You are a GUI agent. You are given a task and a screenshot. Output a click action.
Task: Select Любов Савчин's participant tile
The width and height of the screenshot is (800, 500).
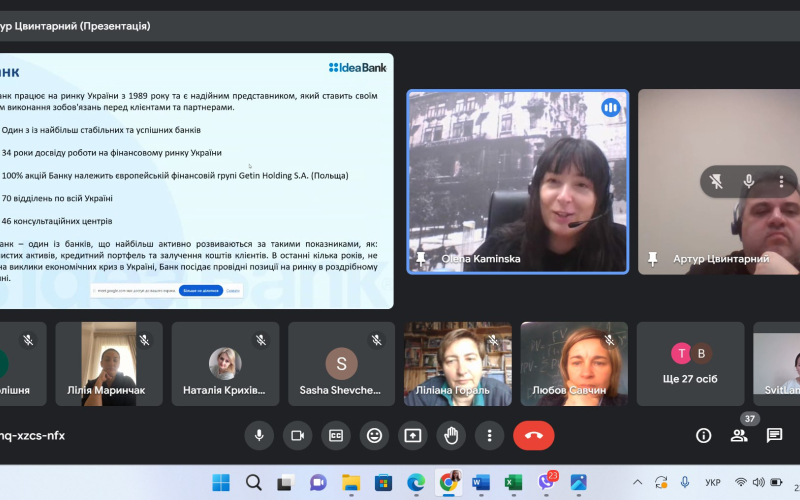click(574, 364)
